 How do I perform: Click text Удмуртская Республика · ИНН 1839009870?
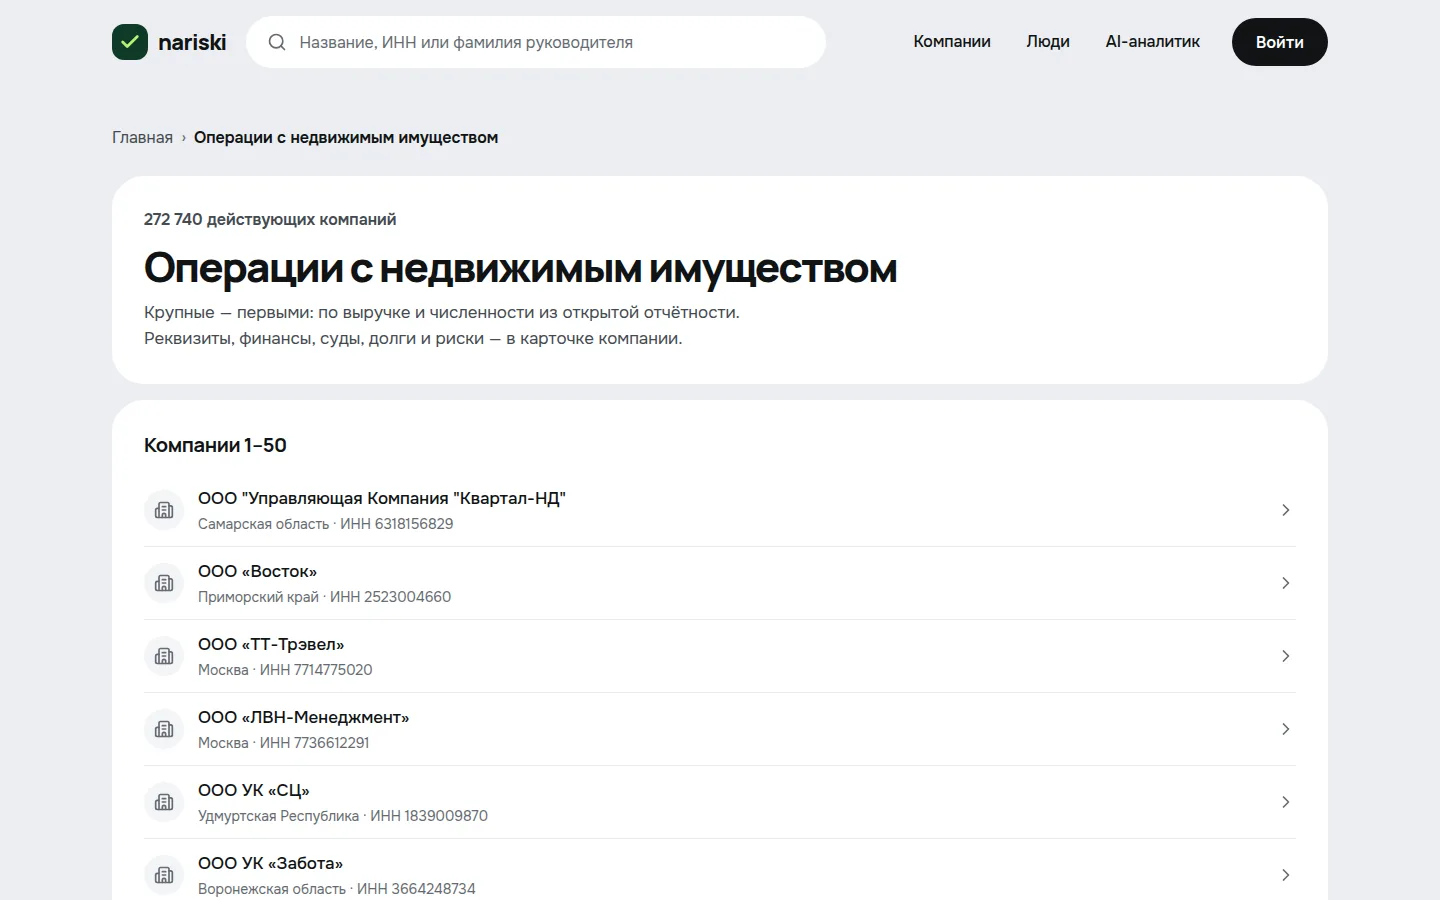pyautogui.click(x=343, y=816)
